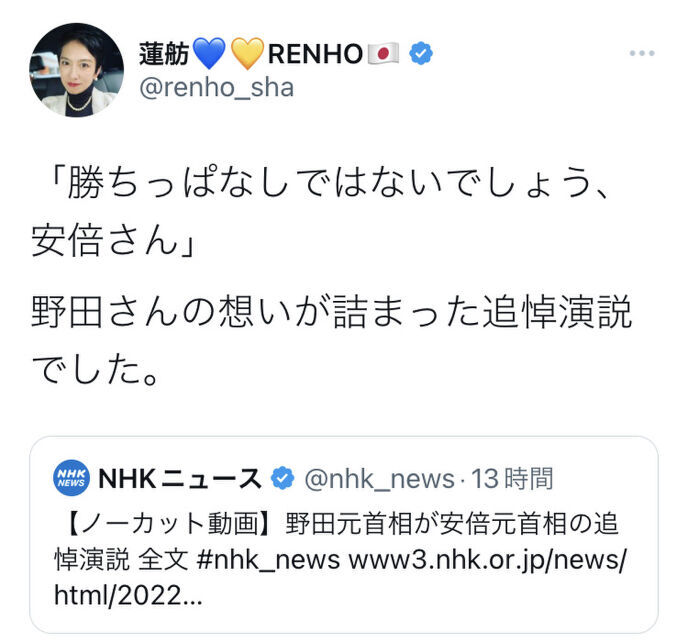Image resolution: width=688 pixels, height=643 pixels.
Task: Click the NHKニュース account name
Action: [180, 478]
